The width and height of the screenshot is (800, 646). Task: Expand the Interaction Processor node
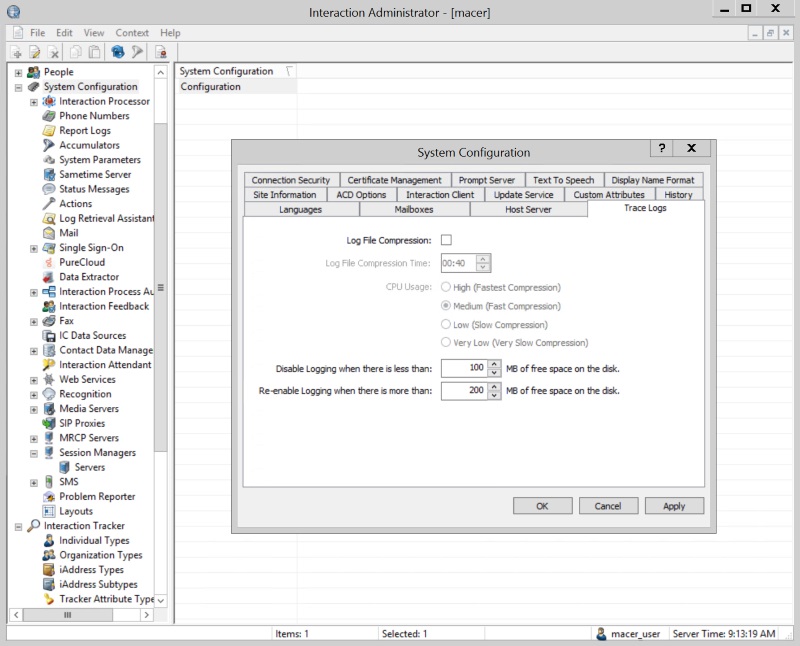coord(34,102)
